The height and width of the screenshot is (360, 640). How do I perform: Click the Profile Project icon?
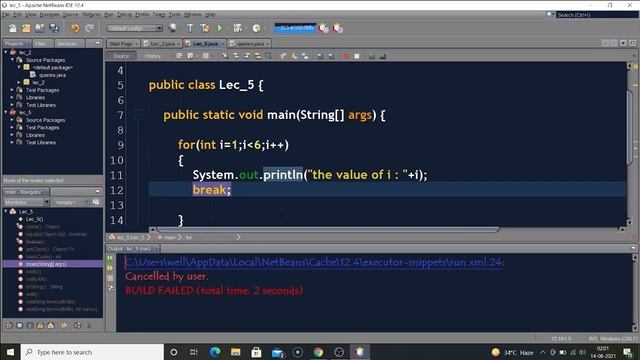coord(256,28)
